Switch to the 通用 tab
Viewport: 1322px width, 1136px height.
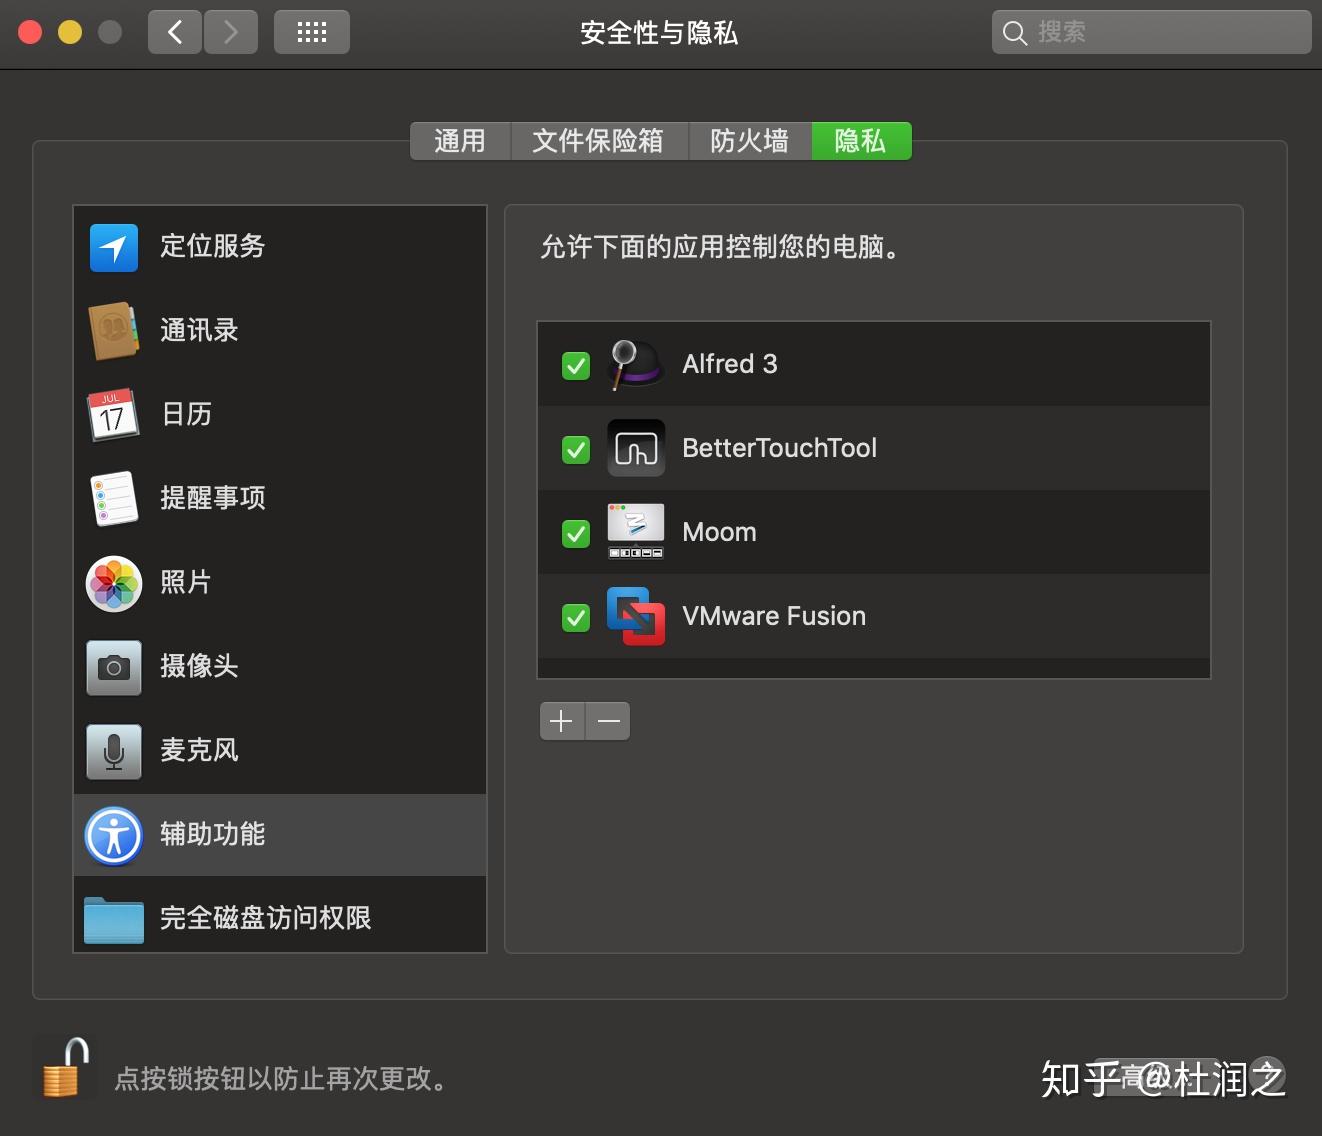[x=460, y=141]
